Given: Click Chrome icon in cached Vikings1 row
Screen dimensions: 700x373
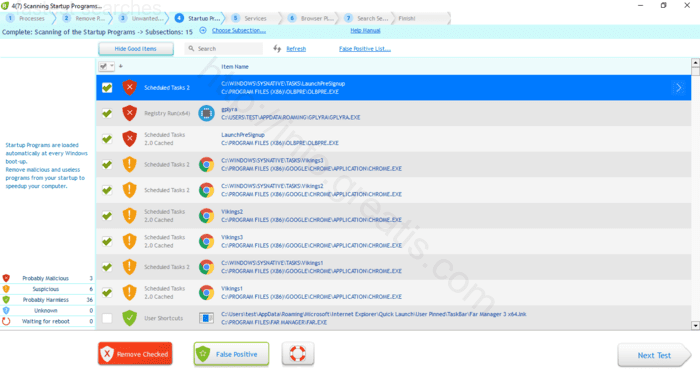Looking at the screenshot, I should point(206,293).
